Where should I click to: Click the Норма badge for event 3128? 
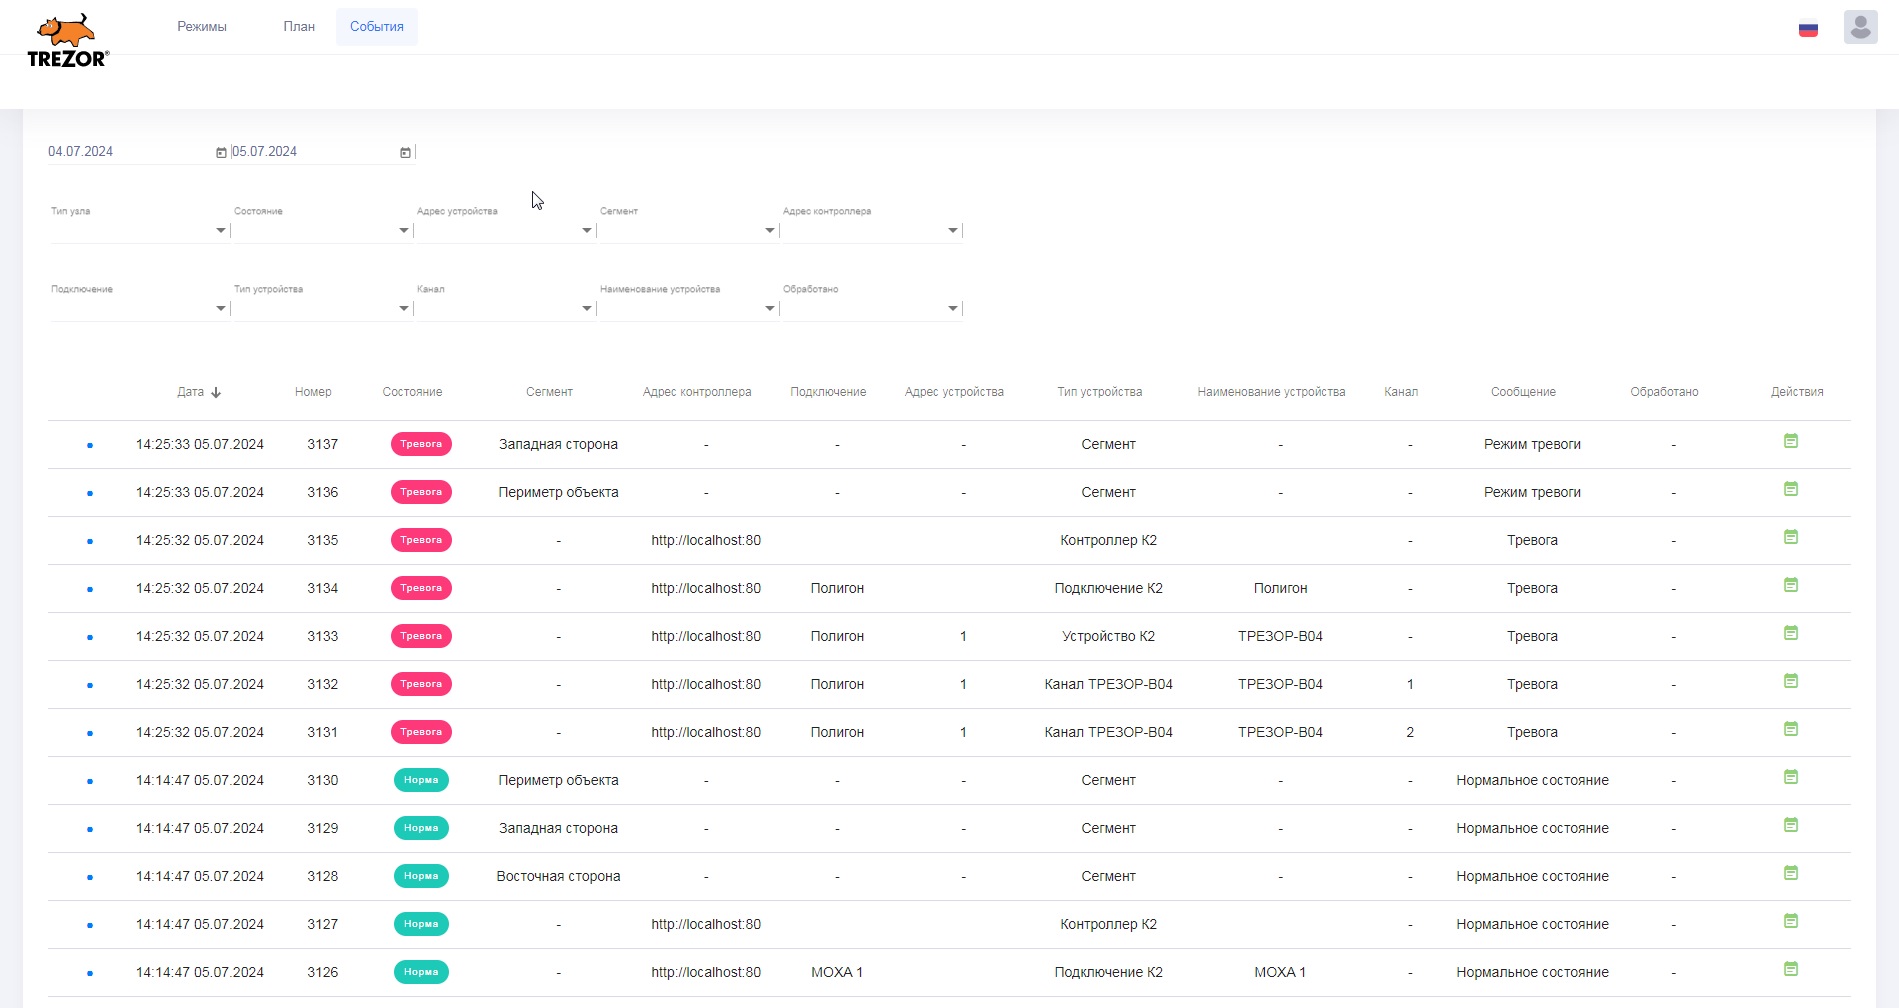click(x=421, y=876)
